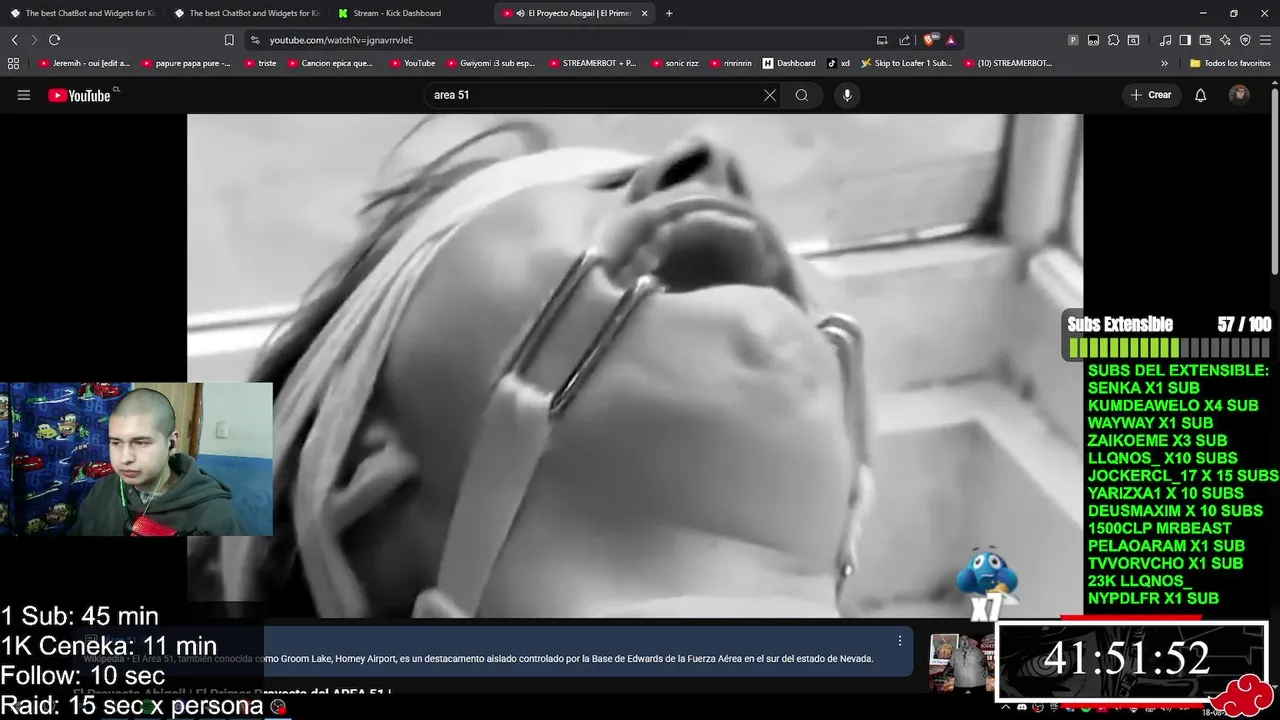Open the account avatar menu

[1239, 95]
